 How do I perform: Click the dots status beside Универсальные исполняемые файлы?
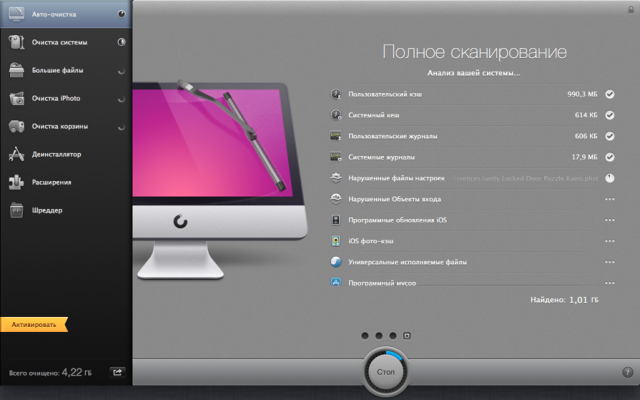pyautogui.click(x=609, y=262)
